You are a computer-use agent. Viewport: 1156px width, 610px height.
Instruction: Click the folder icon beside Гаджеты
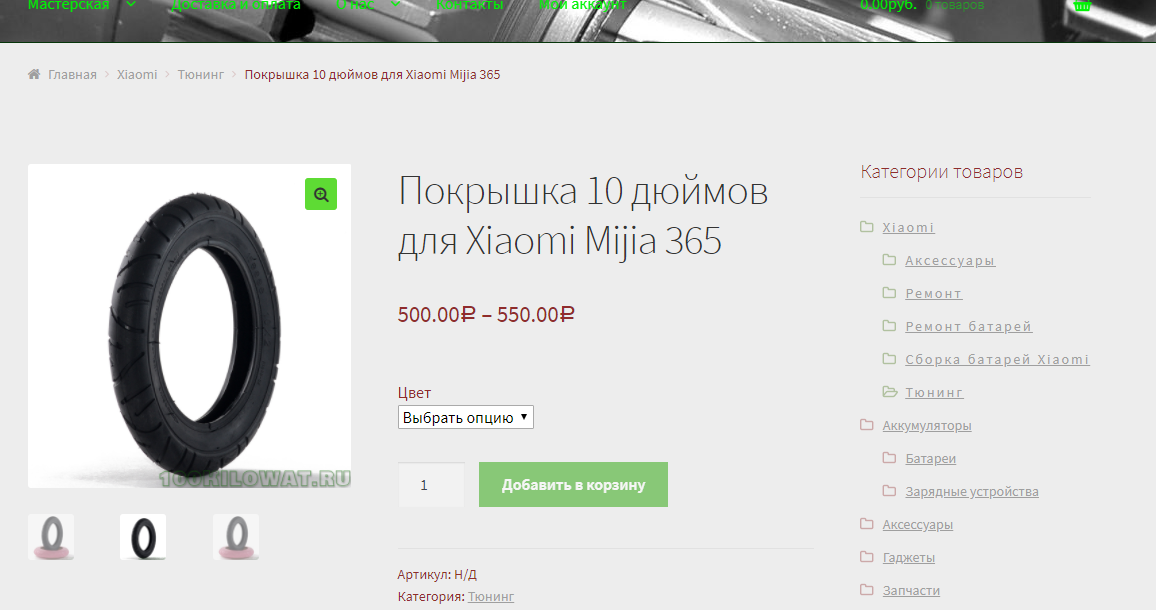pos(866,557)
